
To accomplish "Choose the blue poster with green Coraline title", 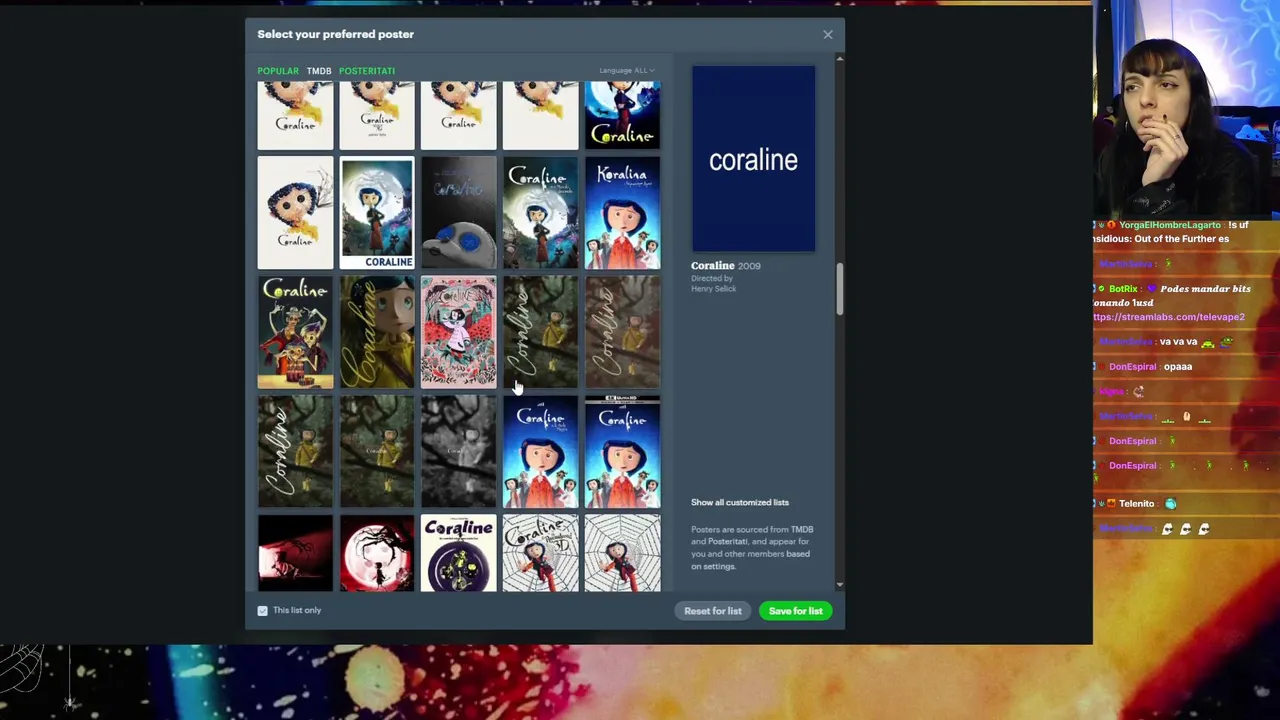I will [x=622, y=116].
